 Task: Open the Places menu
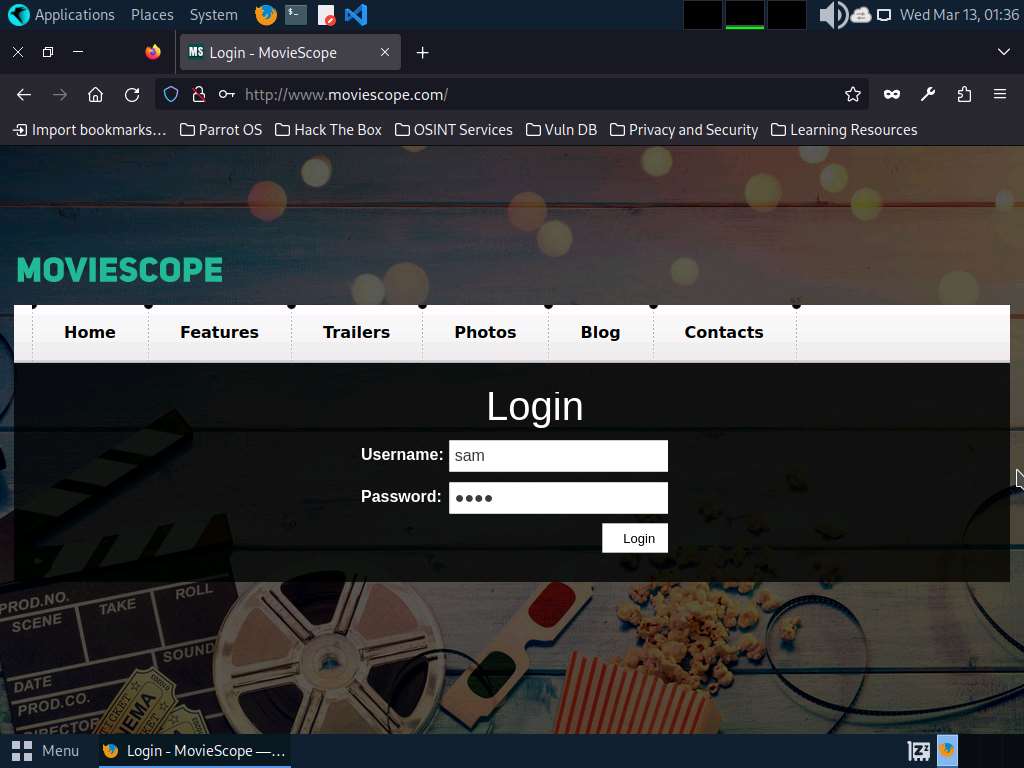[x=152, y=15]
